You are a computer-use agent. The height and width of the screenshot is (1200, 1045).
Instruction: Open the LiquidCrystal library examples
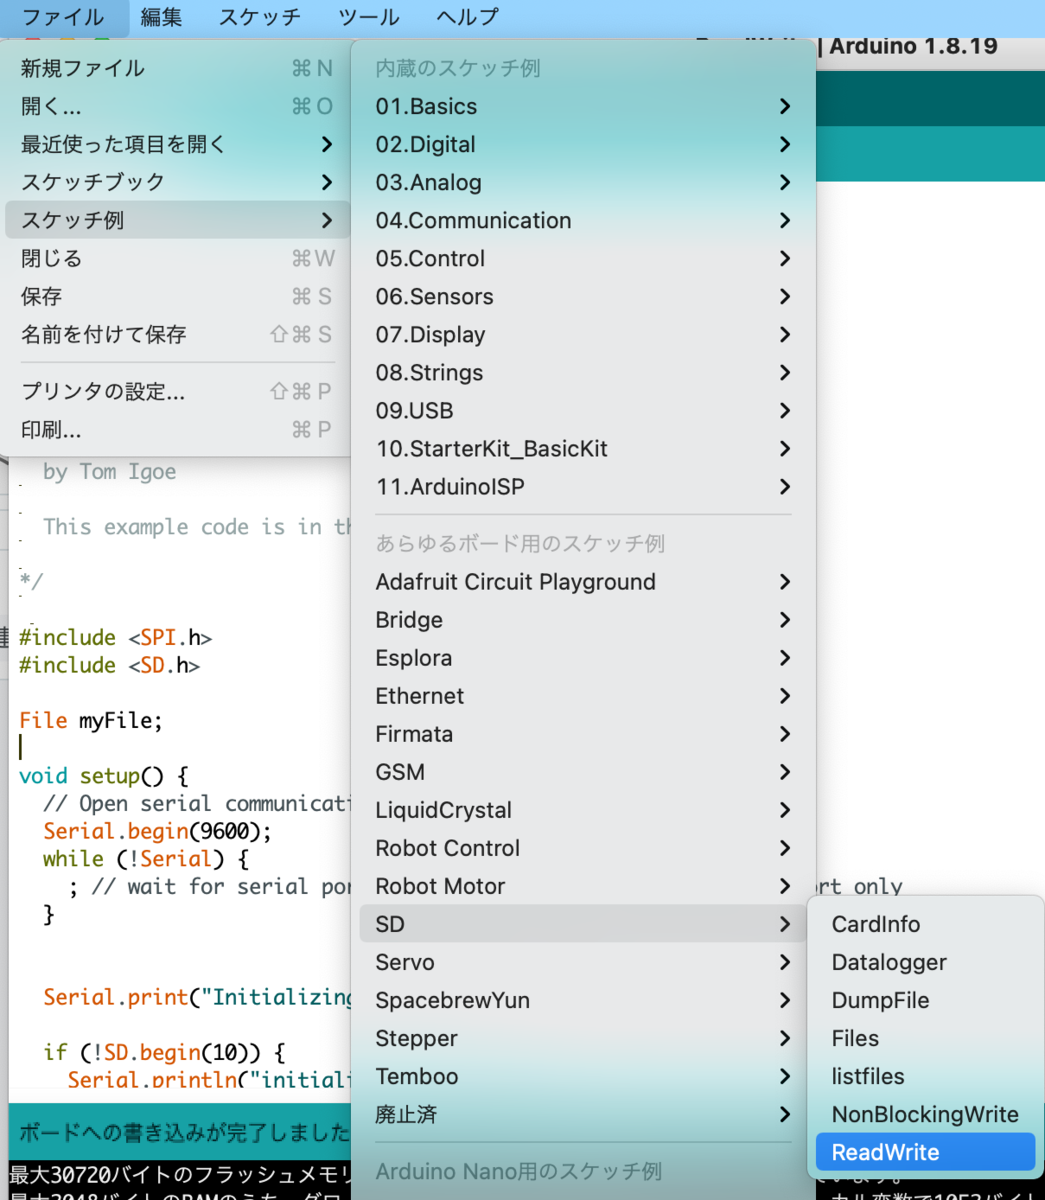tap(583, 810)
